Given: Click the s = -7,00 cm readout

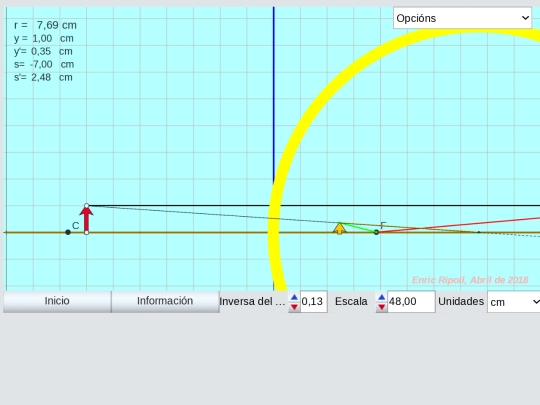Looking at the screenshot, I should pyautogui.click(x=44, y=64).
